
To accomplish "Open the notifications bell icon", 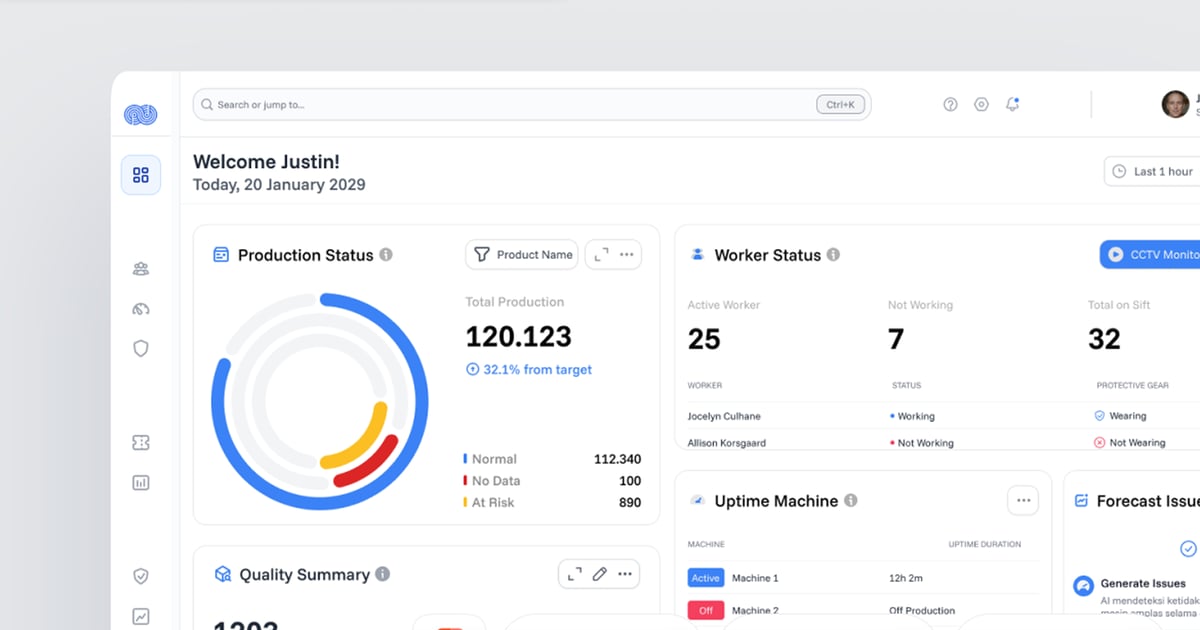I will pyautogui.click(x=1012, y=105).
